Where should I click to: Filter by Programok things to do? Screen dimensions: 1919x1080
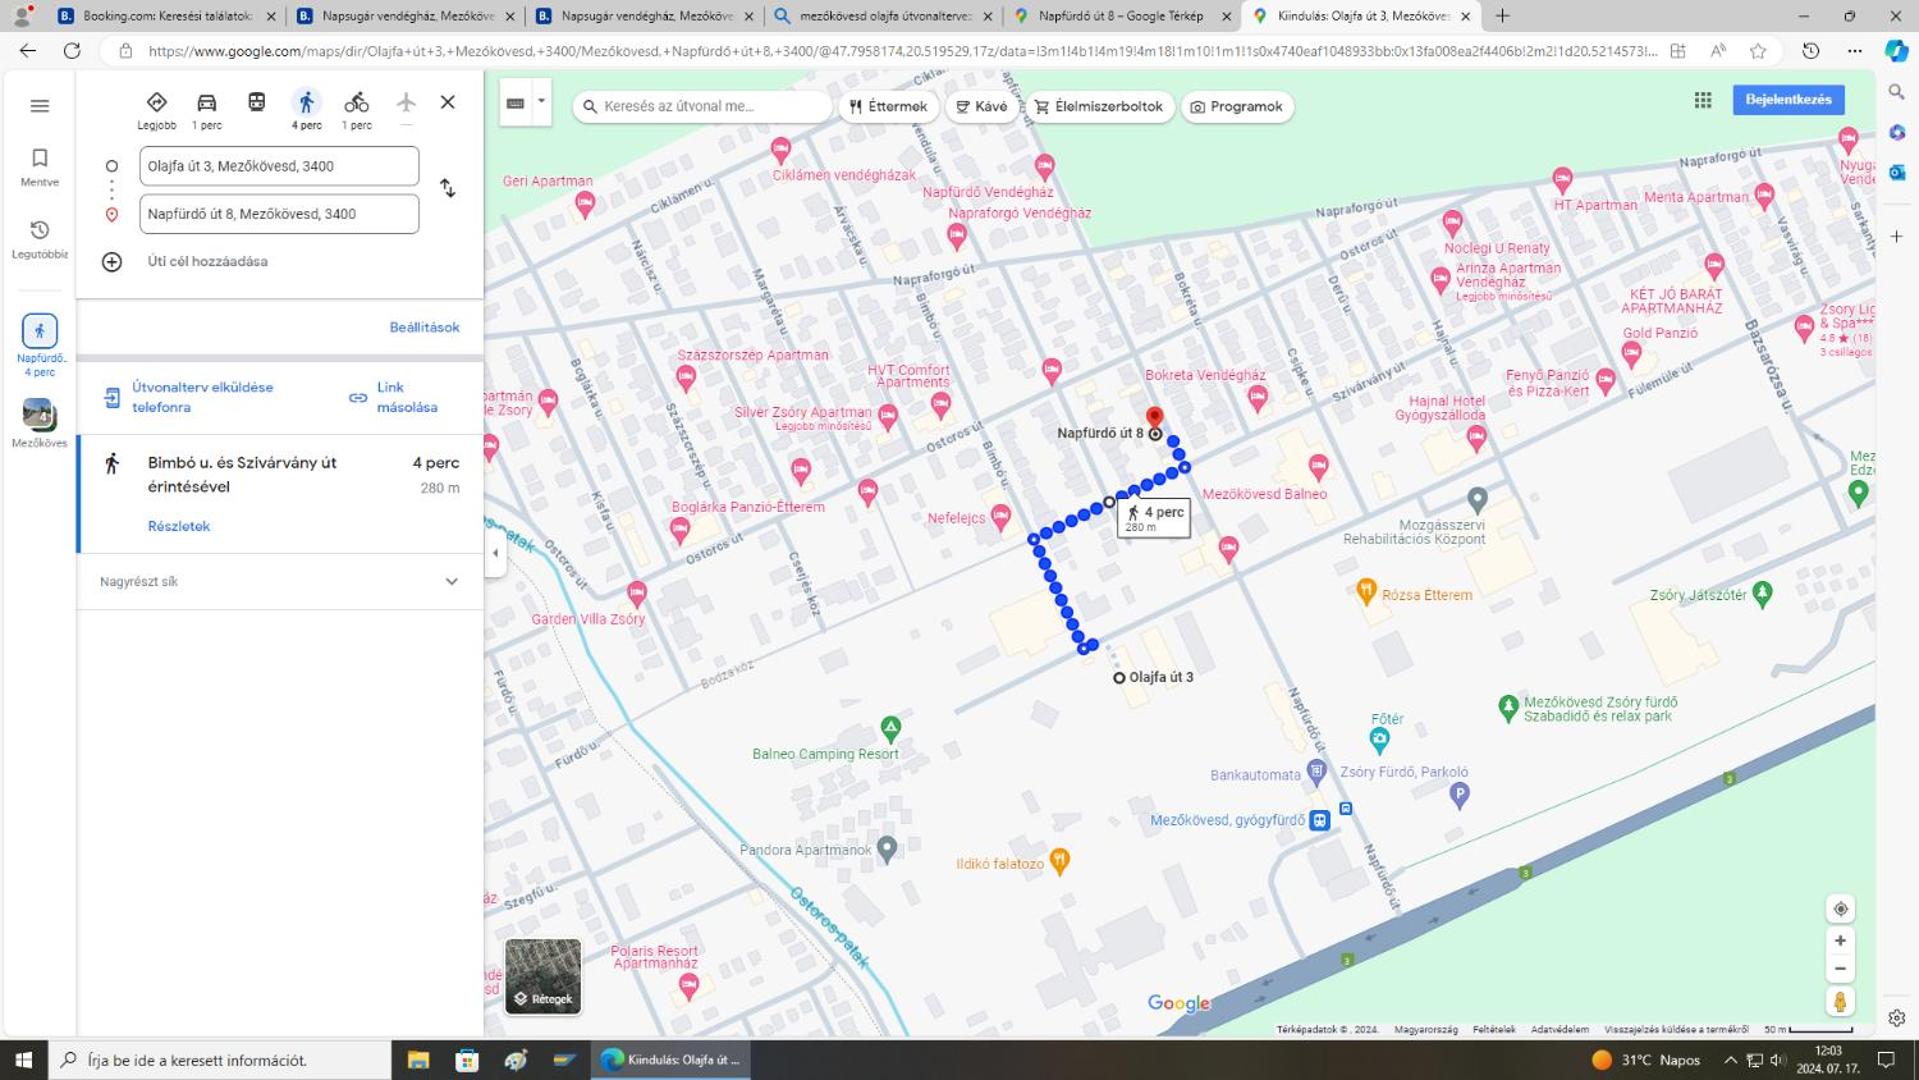[x=1237, y=106]
